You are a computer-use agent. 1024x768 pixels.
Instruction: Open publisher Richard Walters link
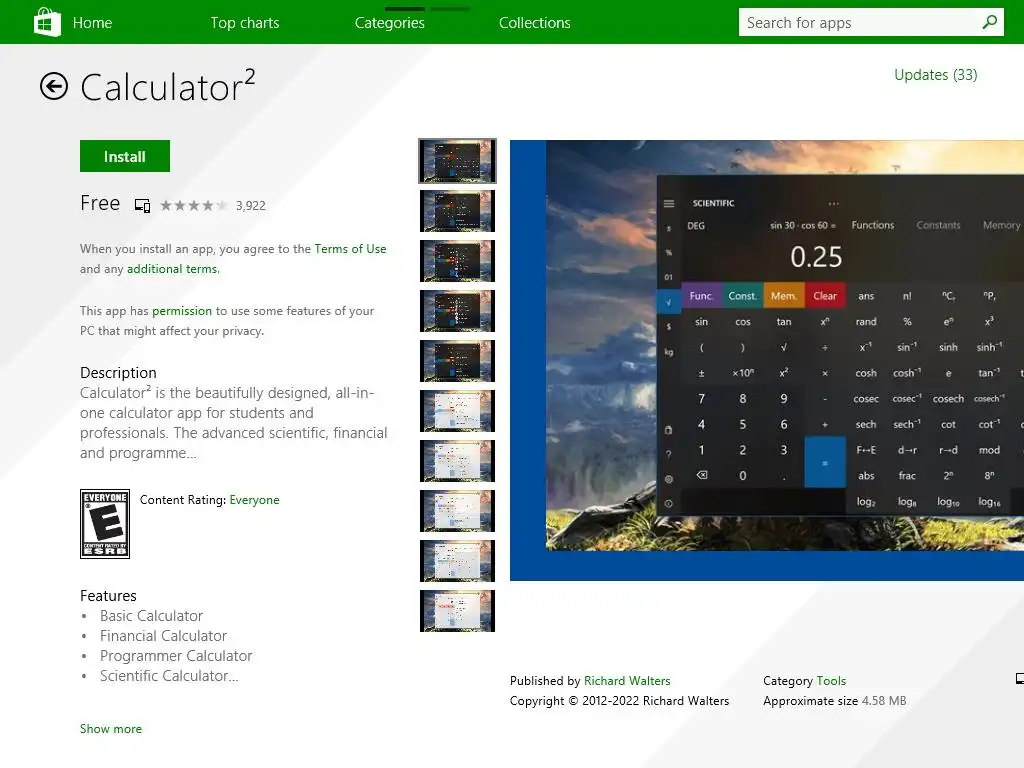[x=627, y=680]
